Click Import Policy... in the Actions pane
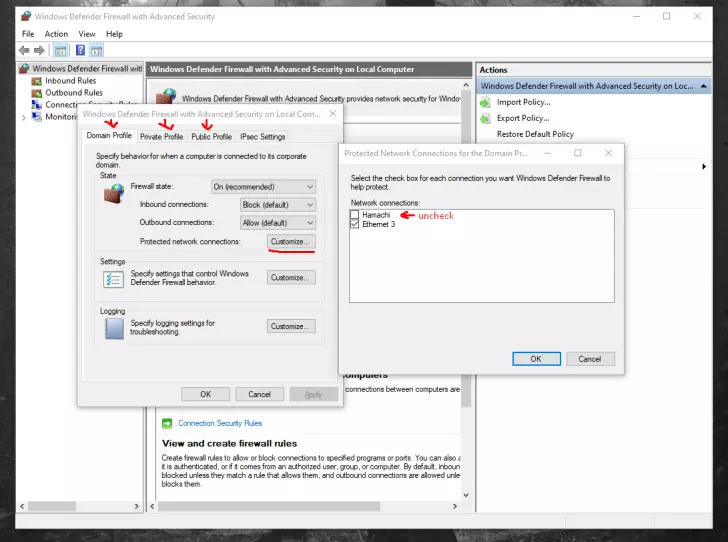Screen dimensions: 728x542 pyautogui.click(x=523, y=103)
